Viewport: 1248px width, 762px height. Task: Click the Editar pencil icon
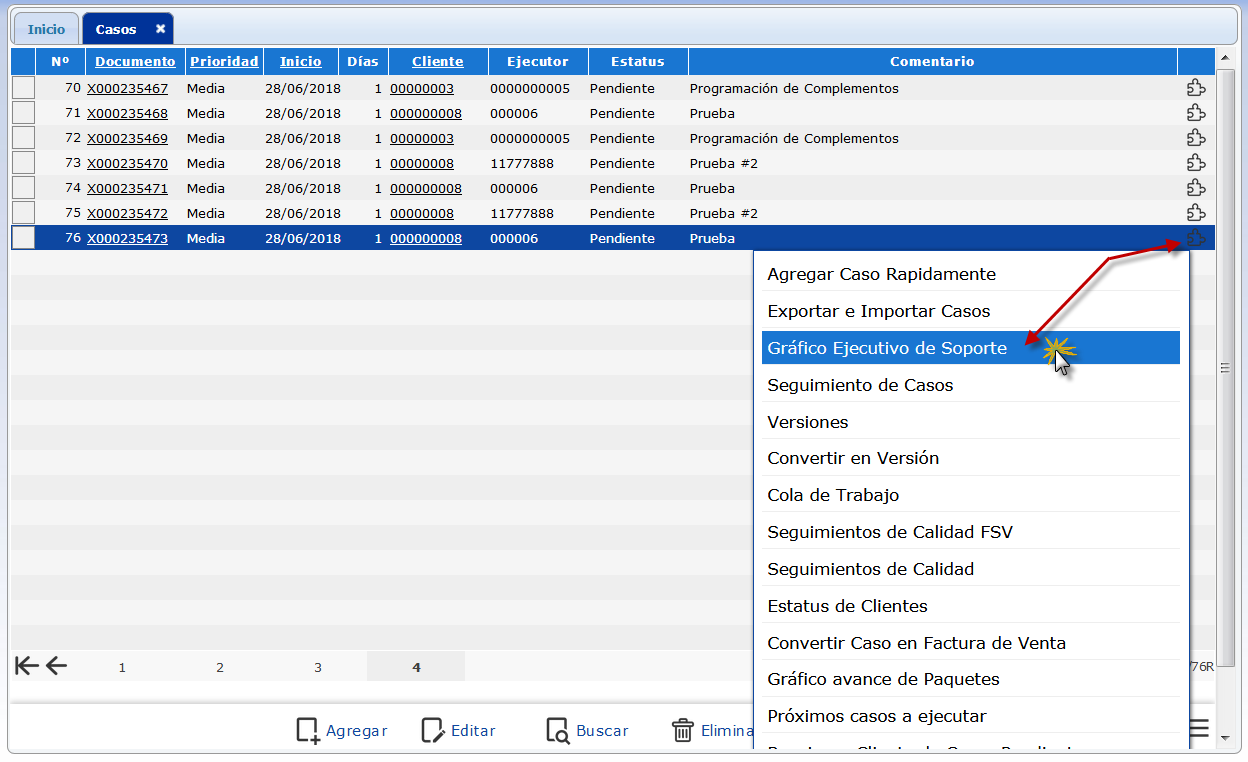coord(432,731)
